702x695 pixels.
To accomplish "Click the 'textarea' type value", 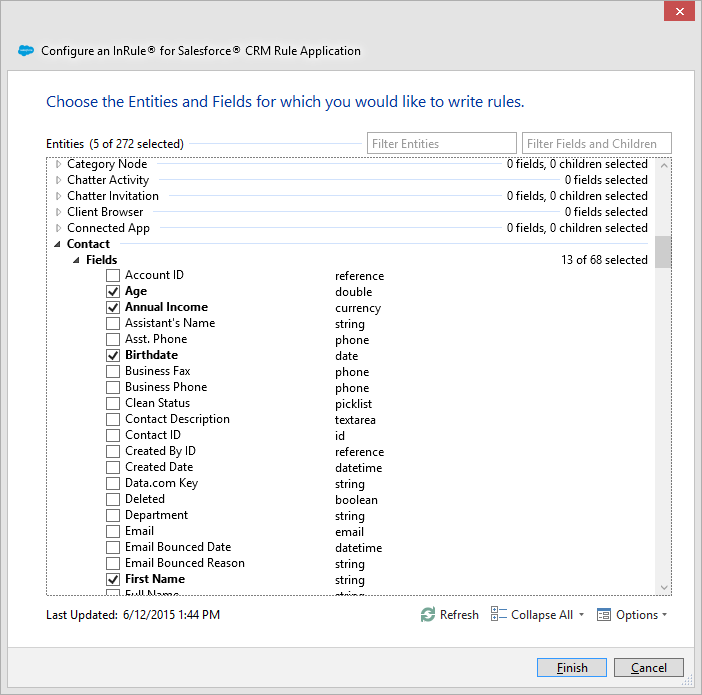I will click(355, 420).
